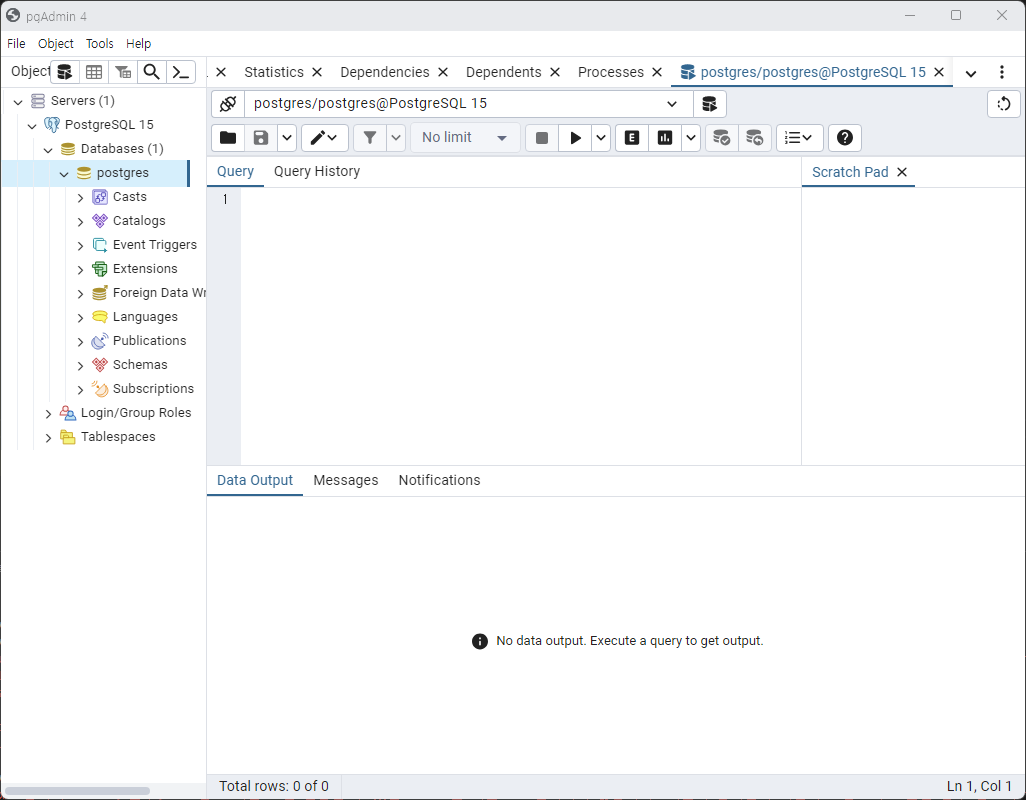The height and width of the screenshot is (800, 1026).
Task: Click the Schemas node icon
Action: click(x=100, y=365)
